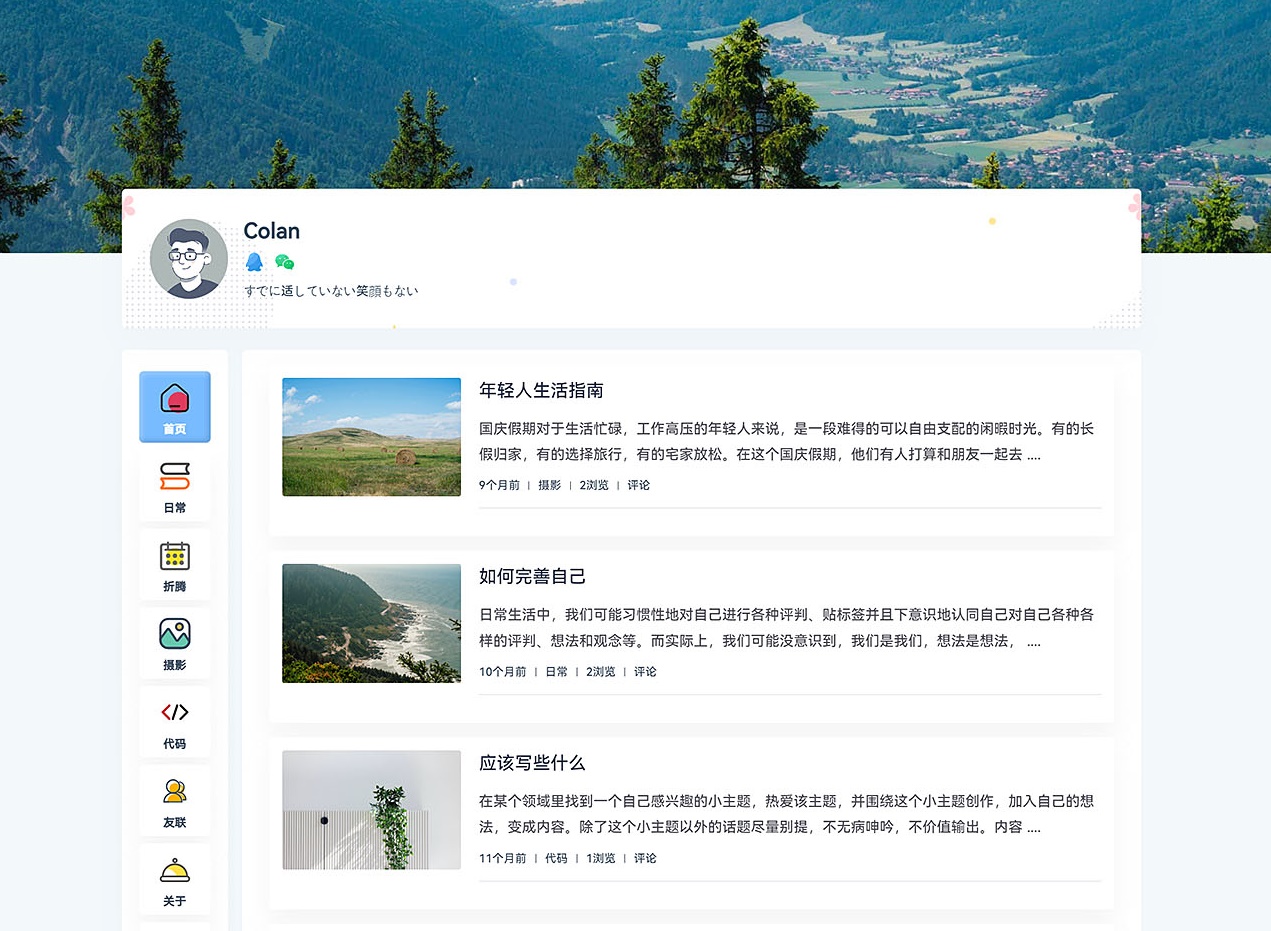Click the Colan blog name heading
The width and height of the screenshot is (1271, 931).
coord(272,231)
